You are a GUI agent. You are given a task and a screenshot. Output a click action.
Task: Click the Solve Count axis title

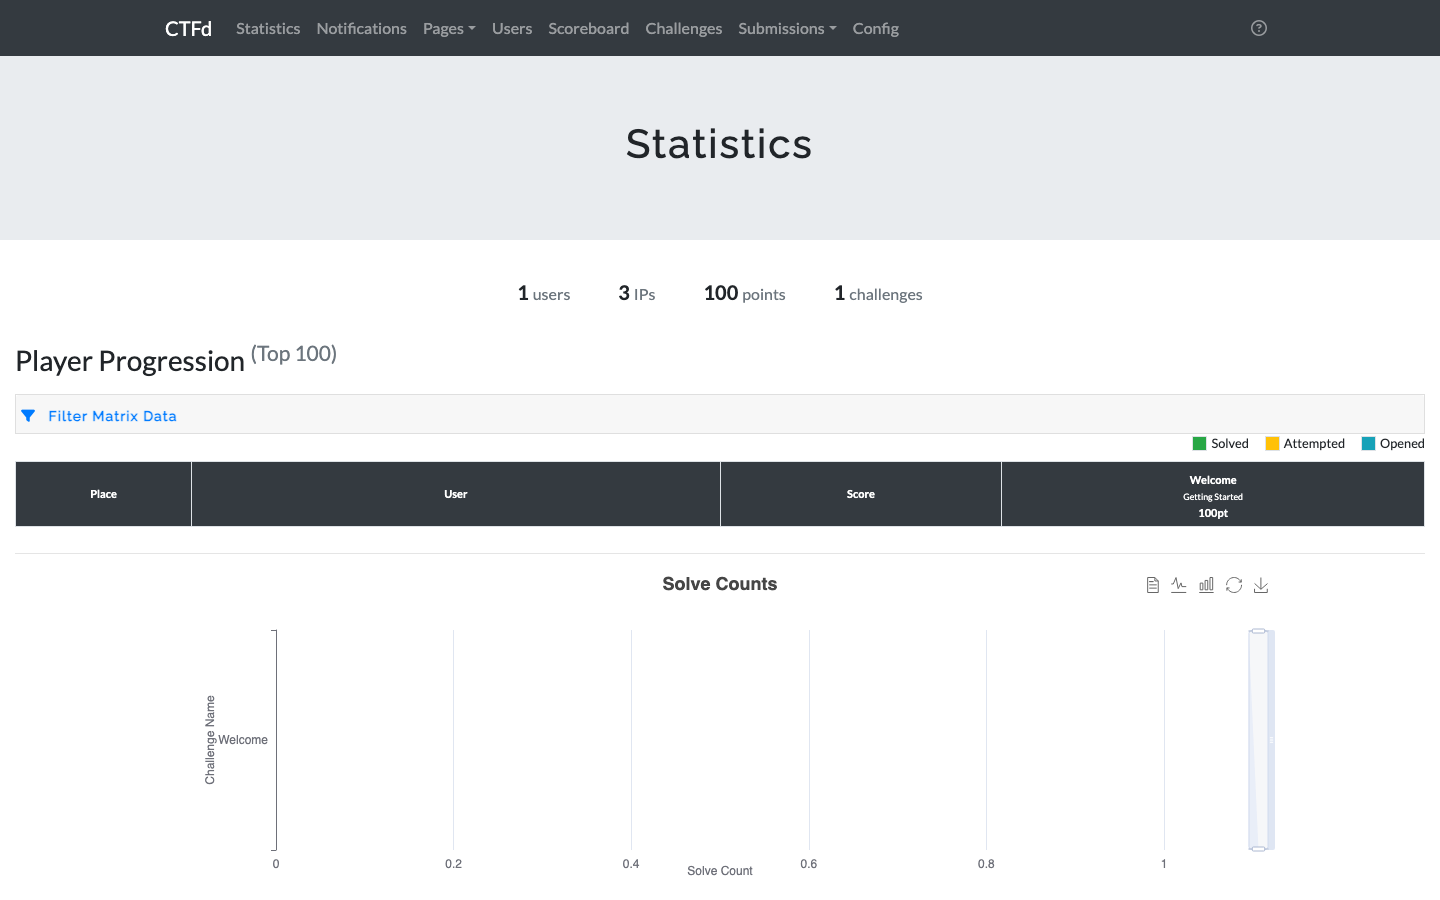pyautogui.click(x=720, y=871)
